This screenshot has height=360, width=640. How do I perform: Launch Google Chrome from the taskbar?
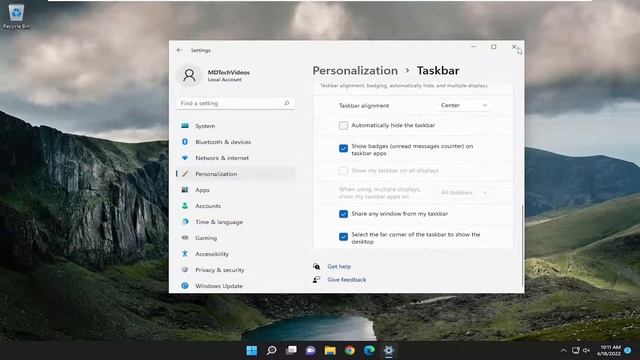tap(350, 351)
